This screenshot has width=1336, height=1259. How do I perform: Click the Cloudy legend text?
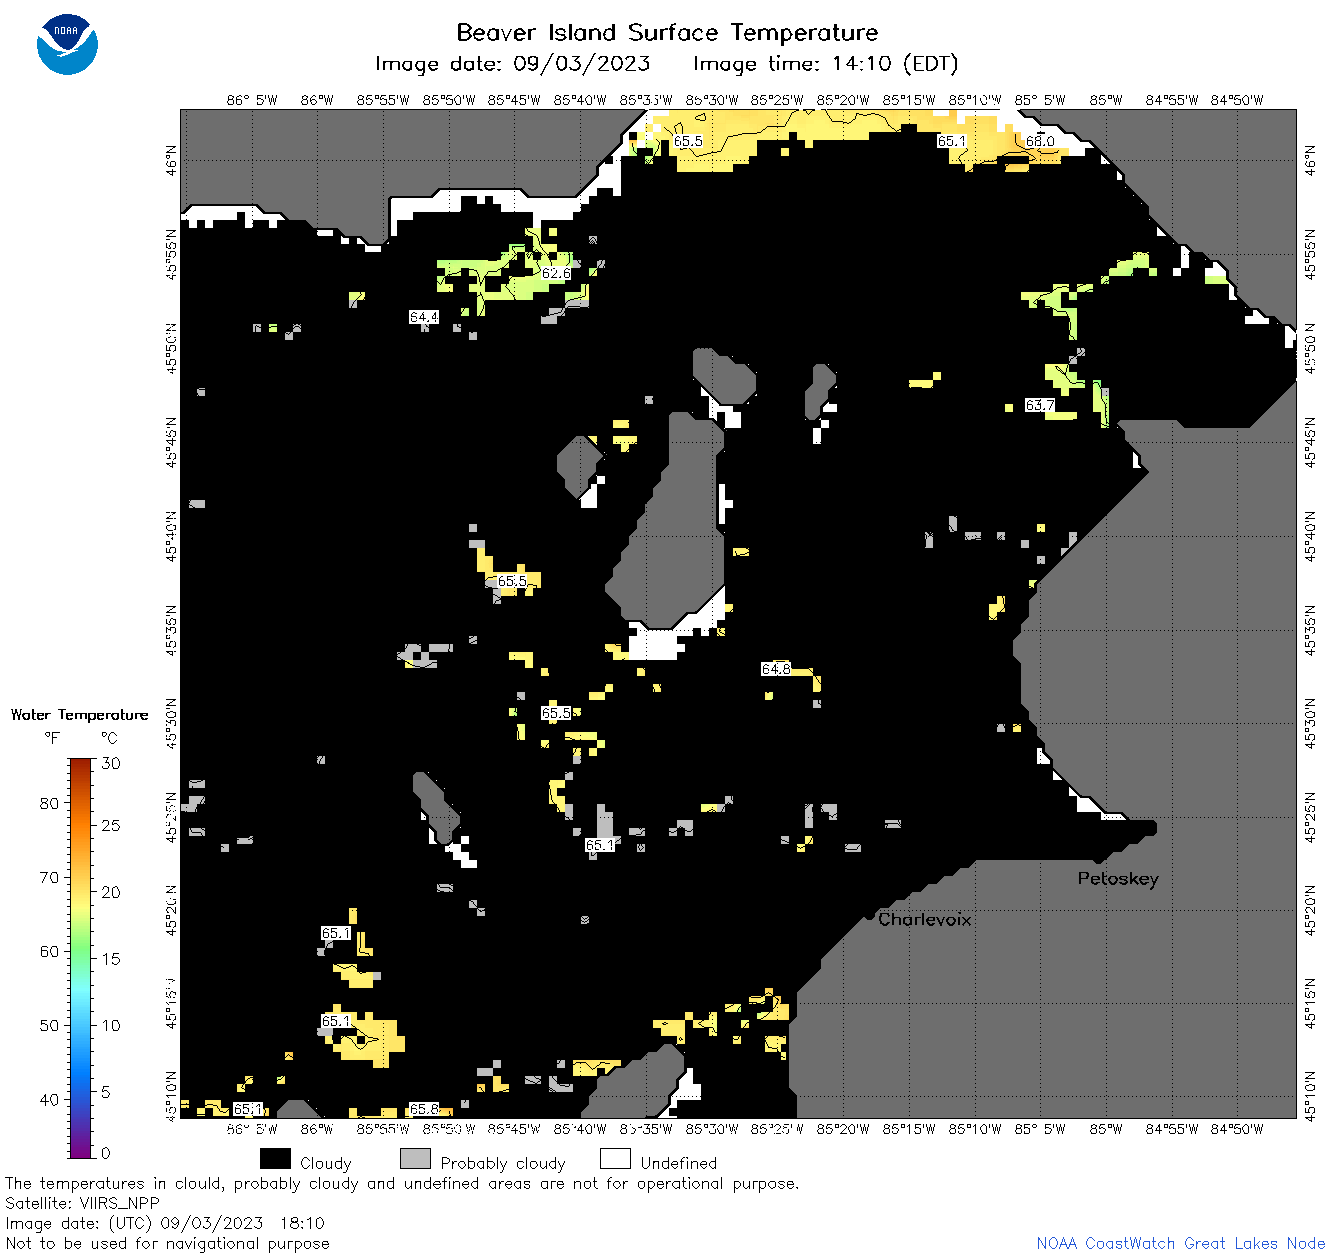(x=326, y=1163)
